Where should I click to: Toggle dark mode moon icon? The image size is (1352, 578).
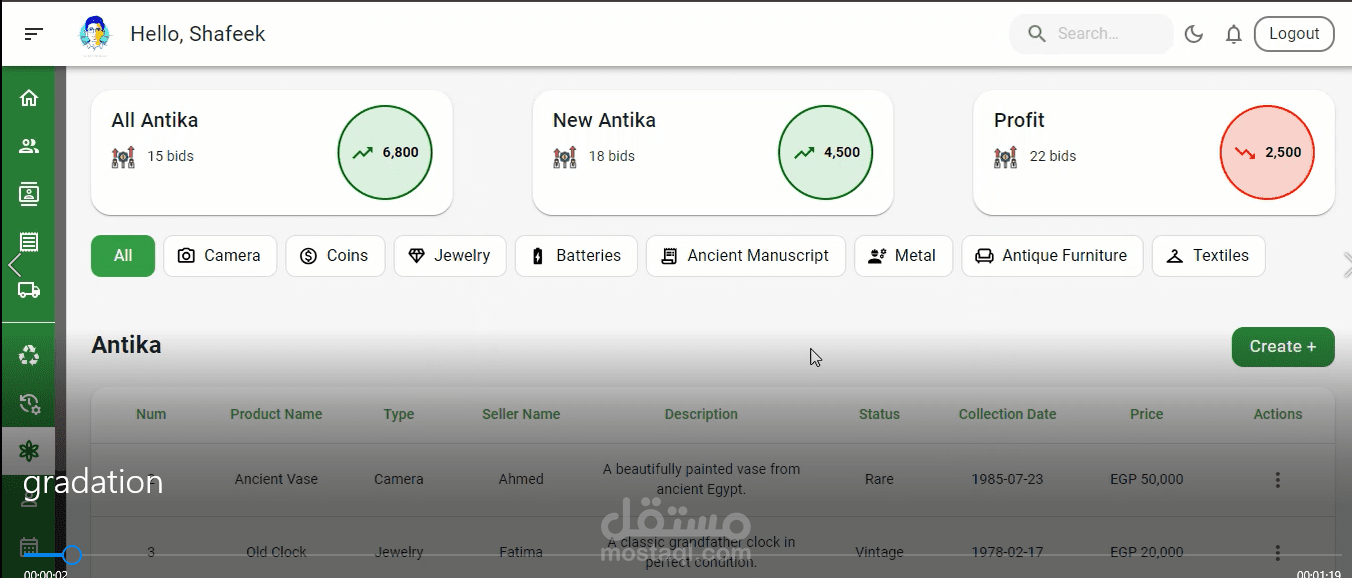pyautogui.click(x=1193, y=34)
